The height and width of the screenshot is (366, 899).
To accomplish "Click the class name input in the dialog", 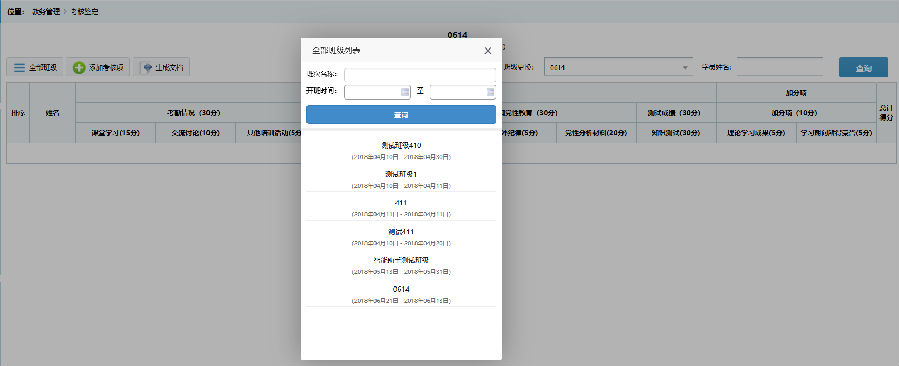I will [x=420, y=75].
